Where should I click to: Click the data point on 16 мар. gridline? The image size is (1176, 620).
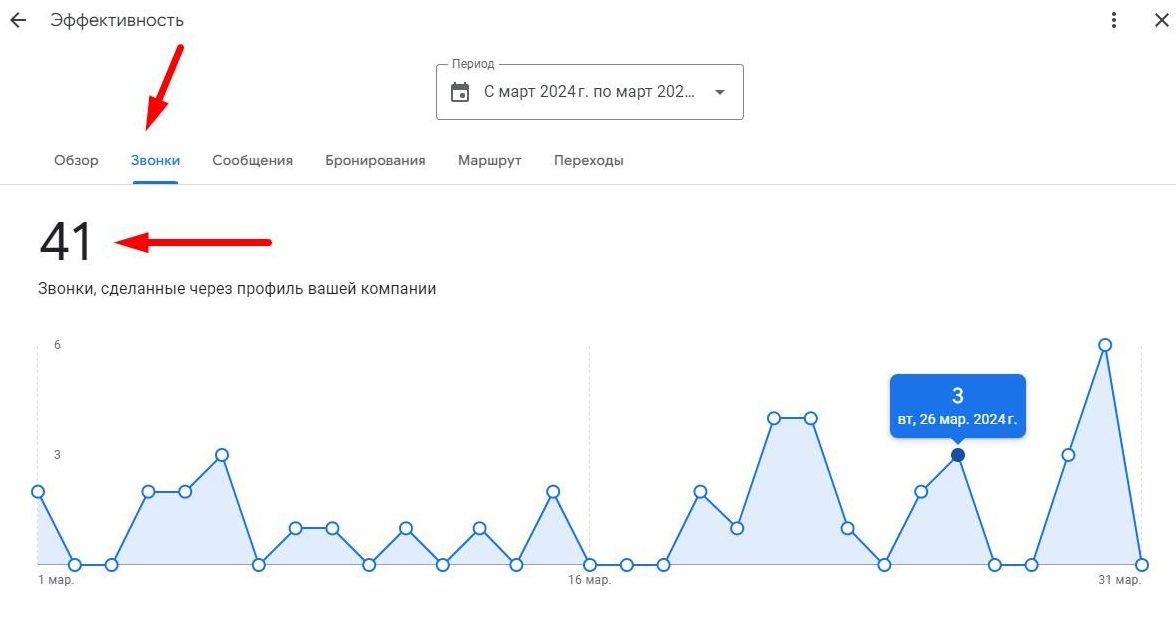[x=590, y=565]
